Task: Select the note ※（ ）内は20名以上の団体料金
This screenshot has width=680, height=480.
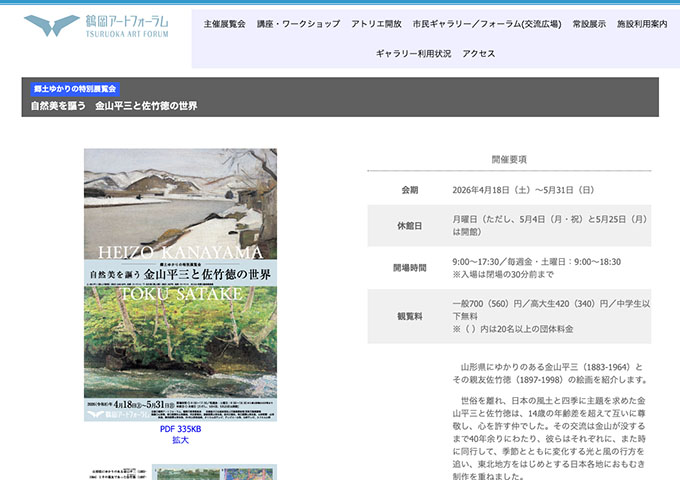Action: [513, 329]
